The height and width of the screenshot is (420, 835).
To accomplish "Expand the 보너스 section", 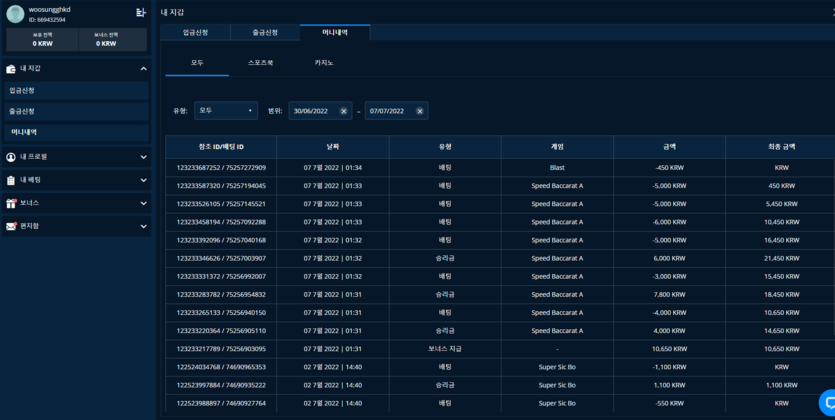I will [x=143, y=203].
